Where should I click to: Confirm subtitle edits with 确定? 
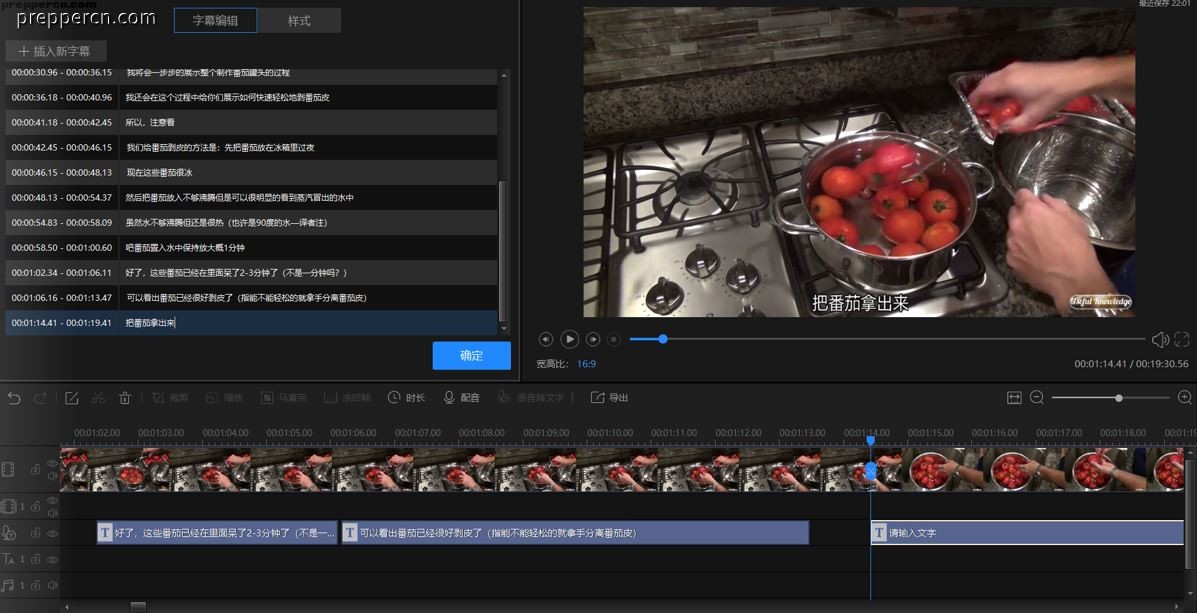(472, 356)
